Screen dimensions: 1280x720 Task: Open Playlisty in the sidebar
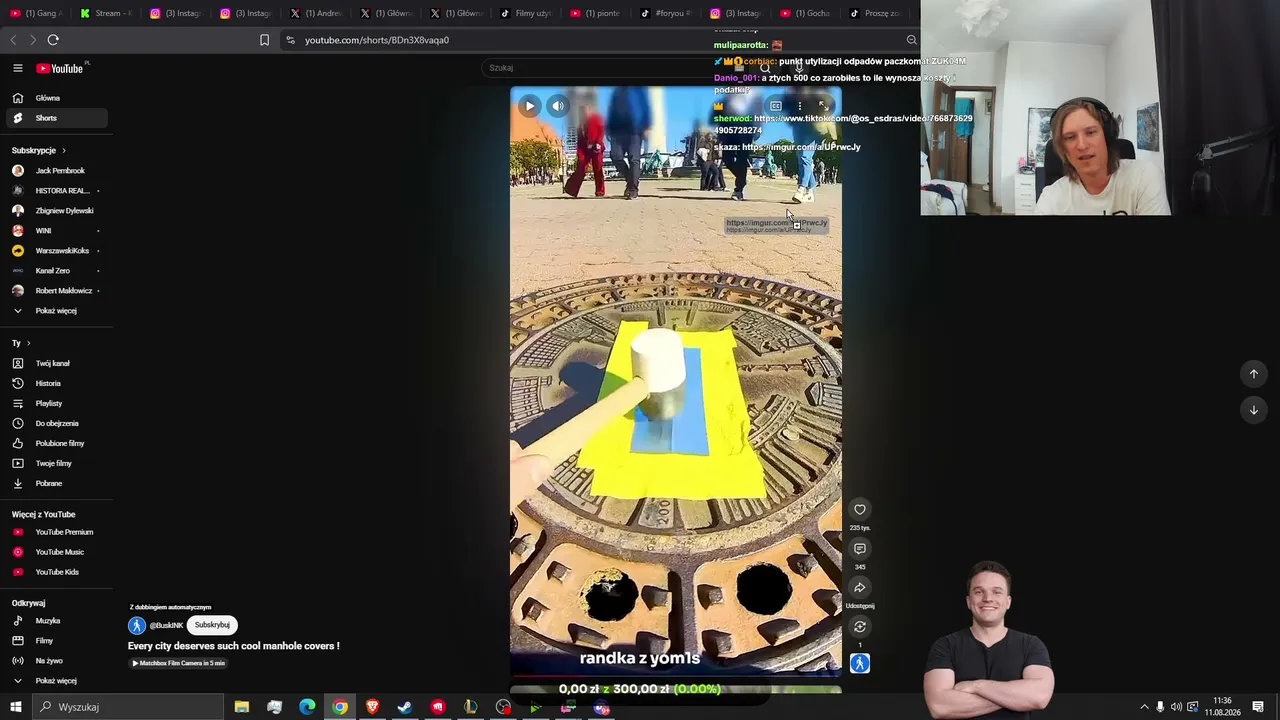(56, 403)
